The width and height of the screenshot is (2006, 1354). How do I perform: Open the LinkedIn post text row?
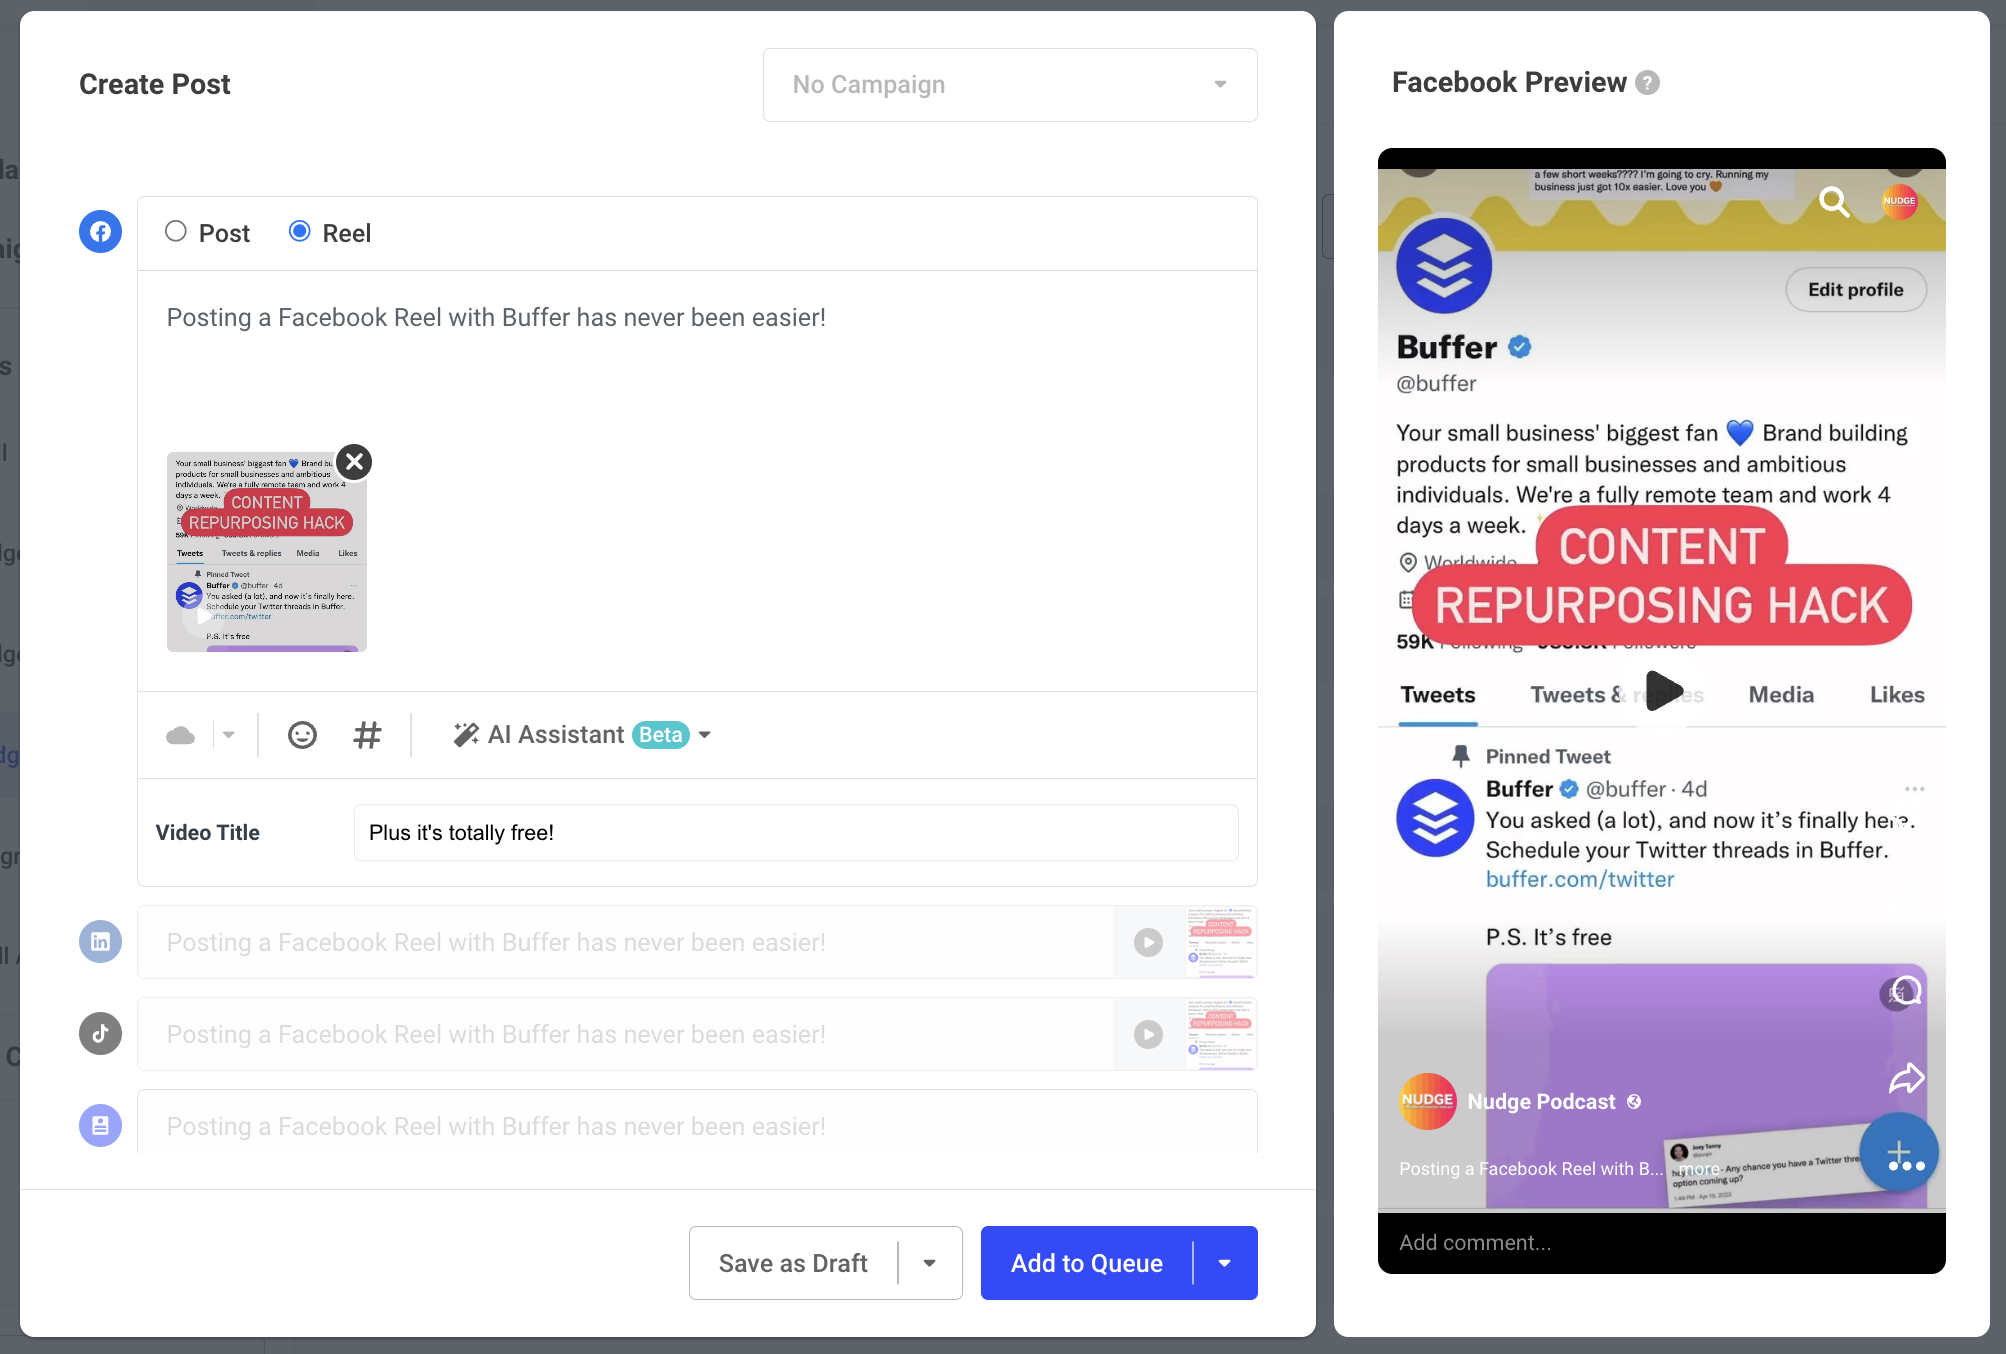pyautogui.click(x=625, y=942)
